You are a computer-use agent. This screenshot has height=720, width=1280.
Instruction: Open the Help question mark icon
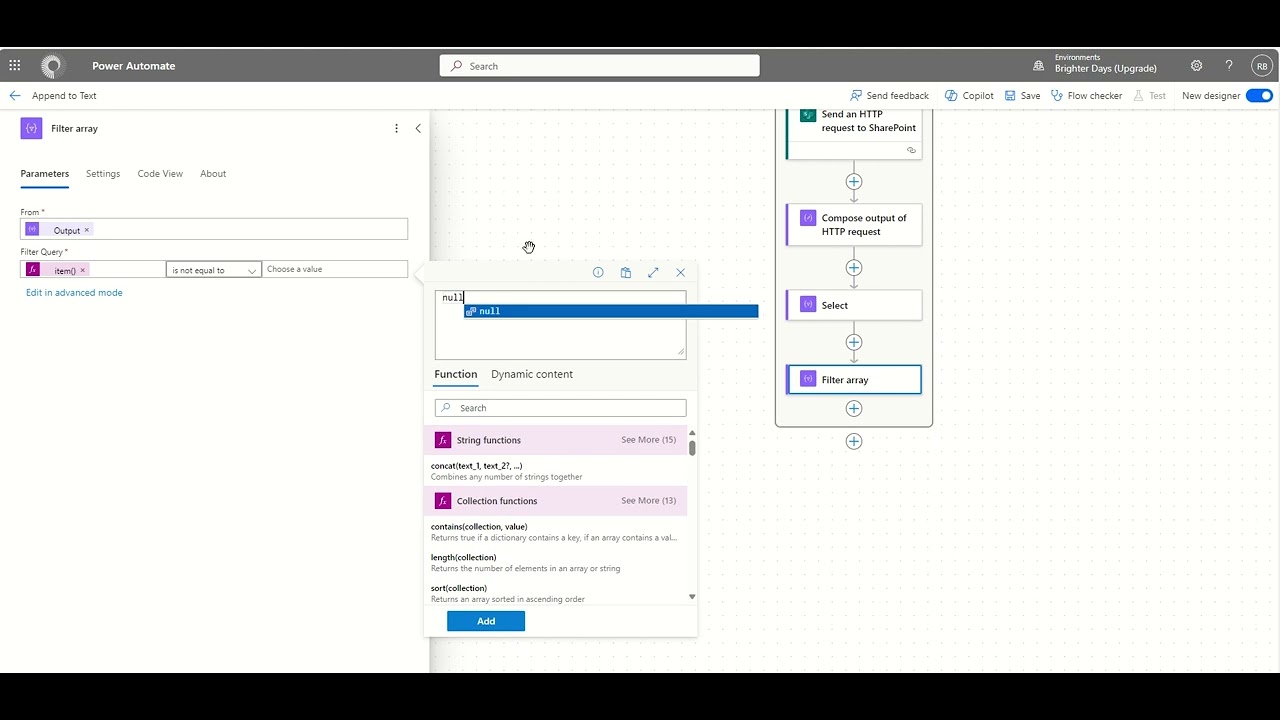pyautogui.click(x=1229, y=66)
